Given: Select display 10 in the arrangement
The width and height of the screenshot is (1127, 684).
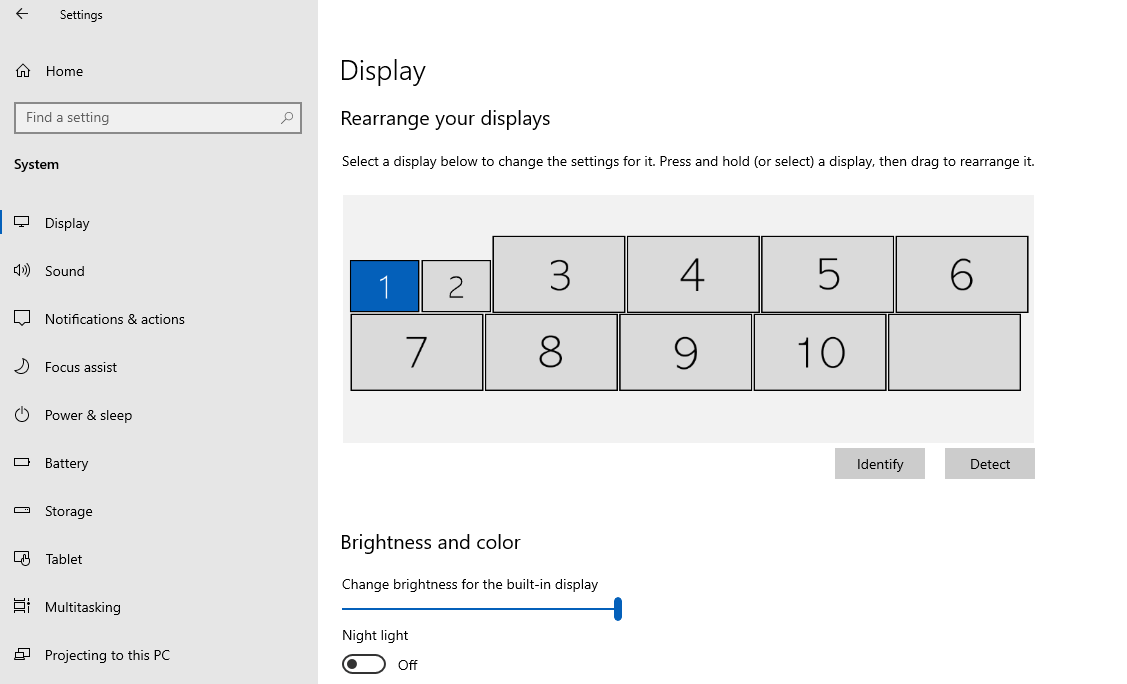Looking at the screenshot, I should coord(819,352).
